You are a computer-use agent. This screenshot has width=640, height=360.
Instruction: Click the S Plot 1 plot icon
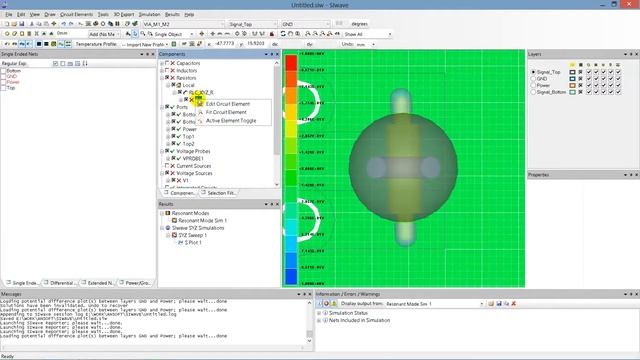coord(180,242)
